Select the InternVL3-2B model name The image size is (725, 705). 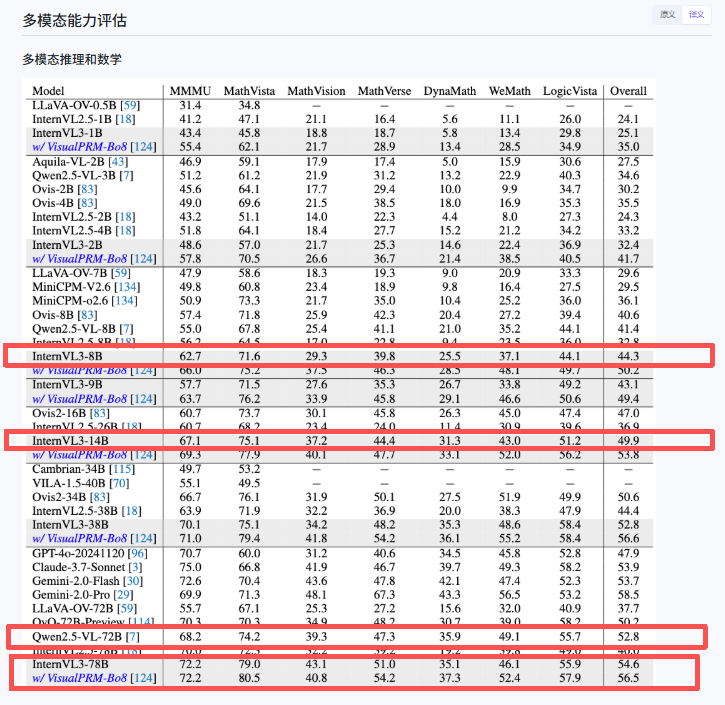tap(67, 245)
